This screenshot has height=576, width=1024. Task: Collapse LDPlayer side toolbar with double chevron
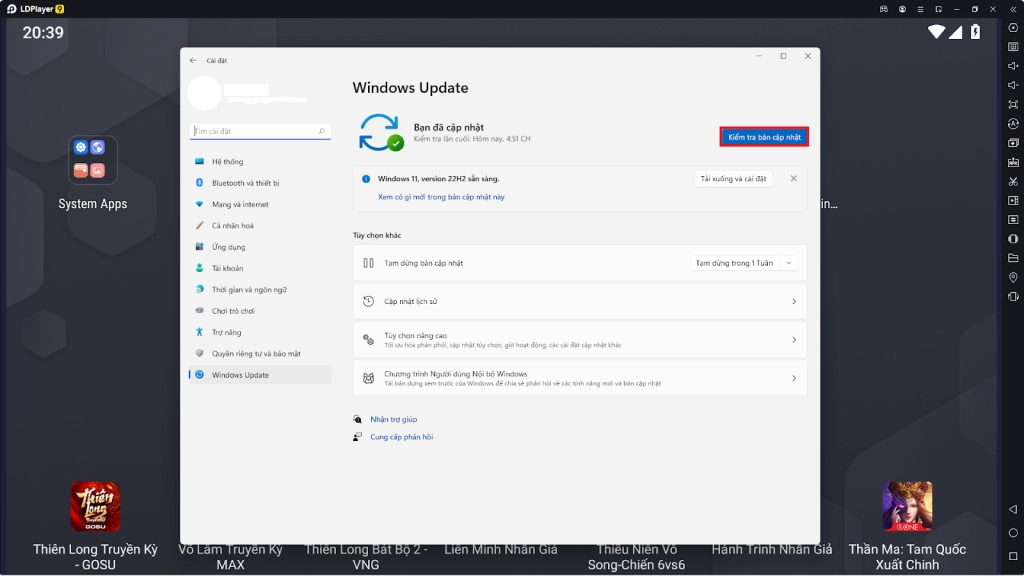point(1013,9)
